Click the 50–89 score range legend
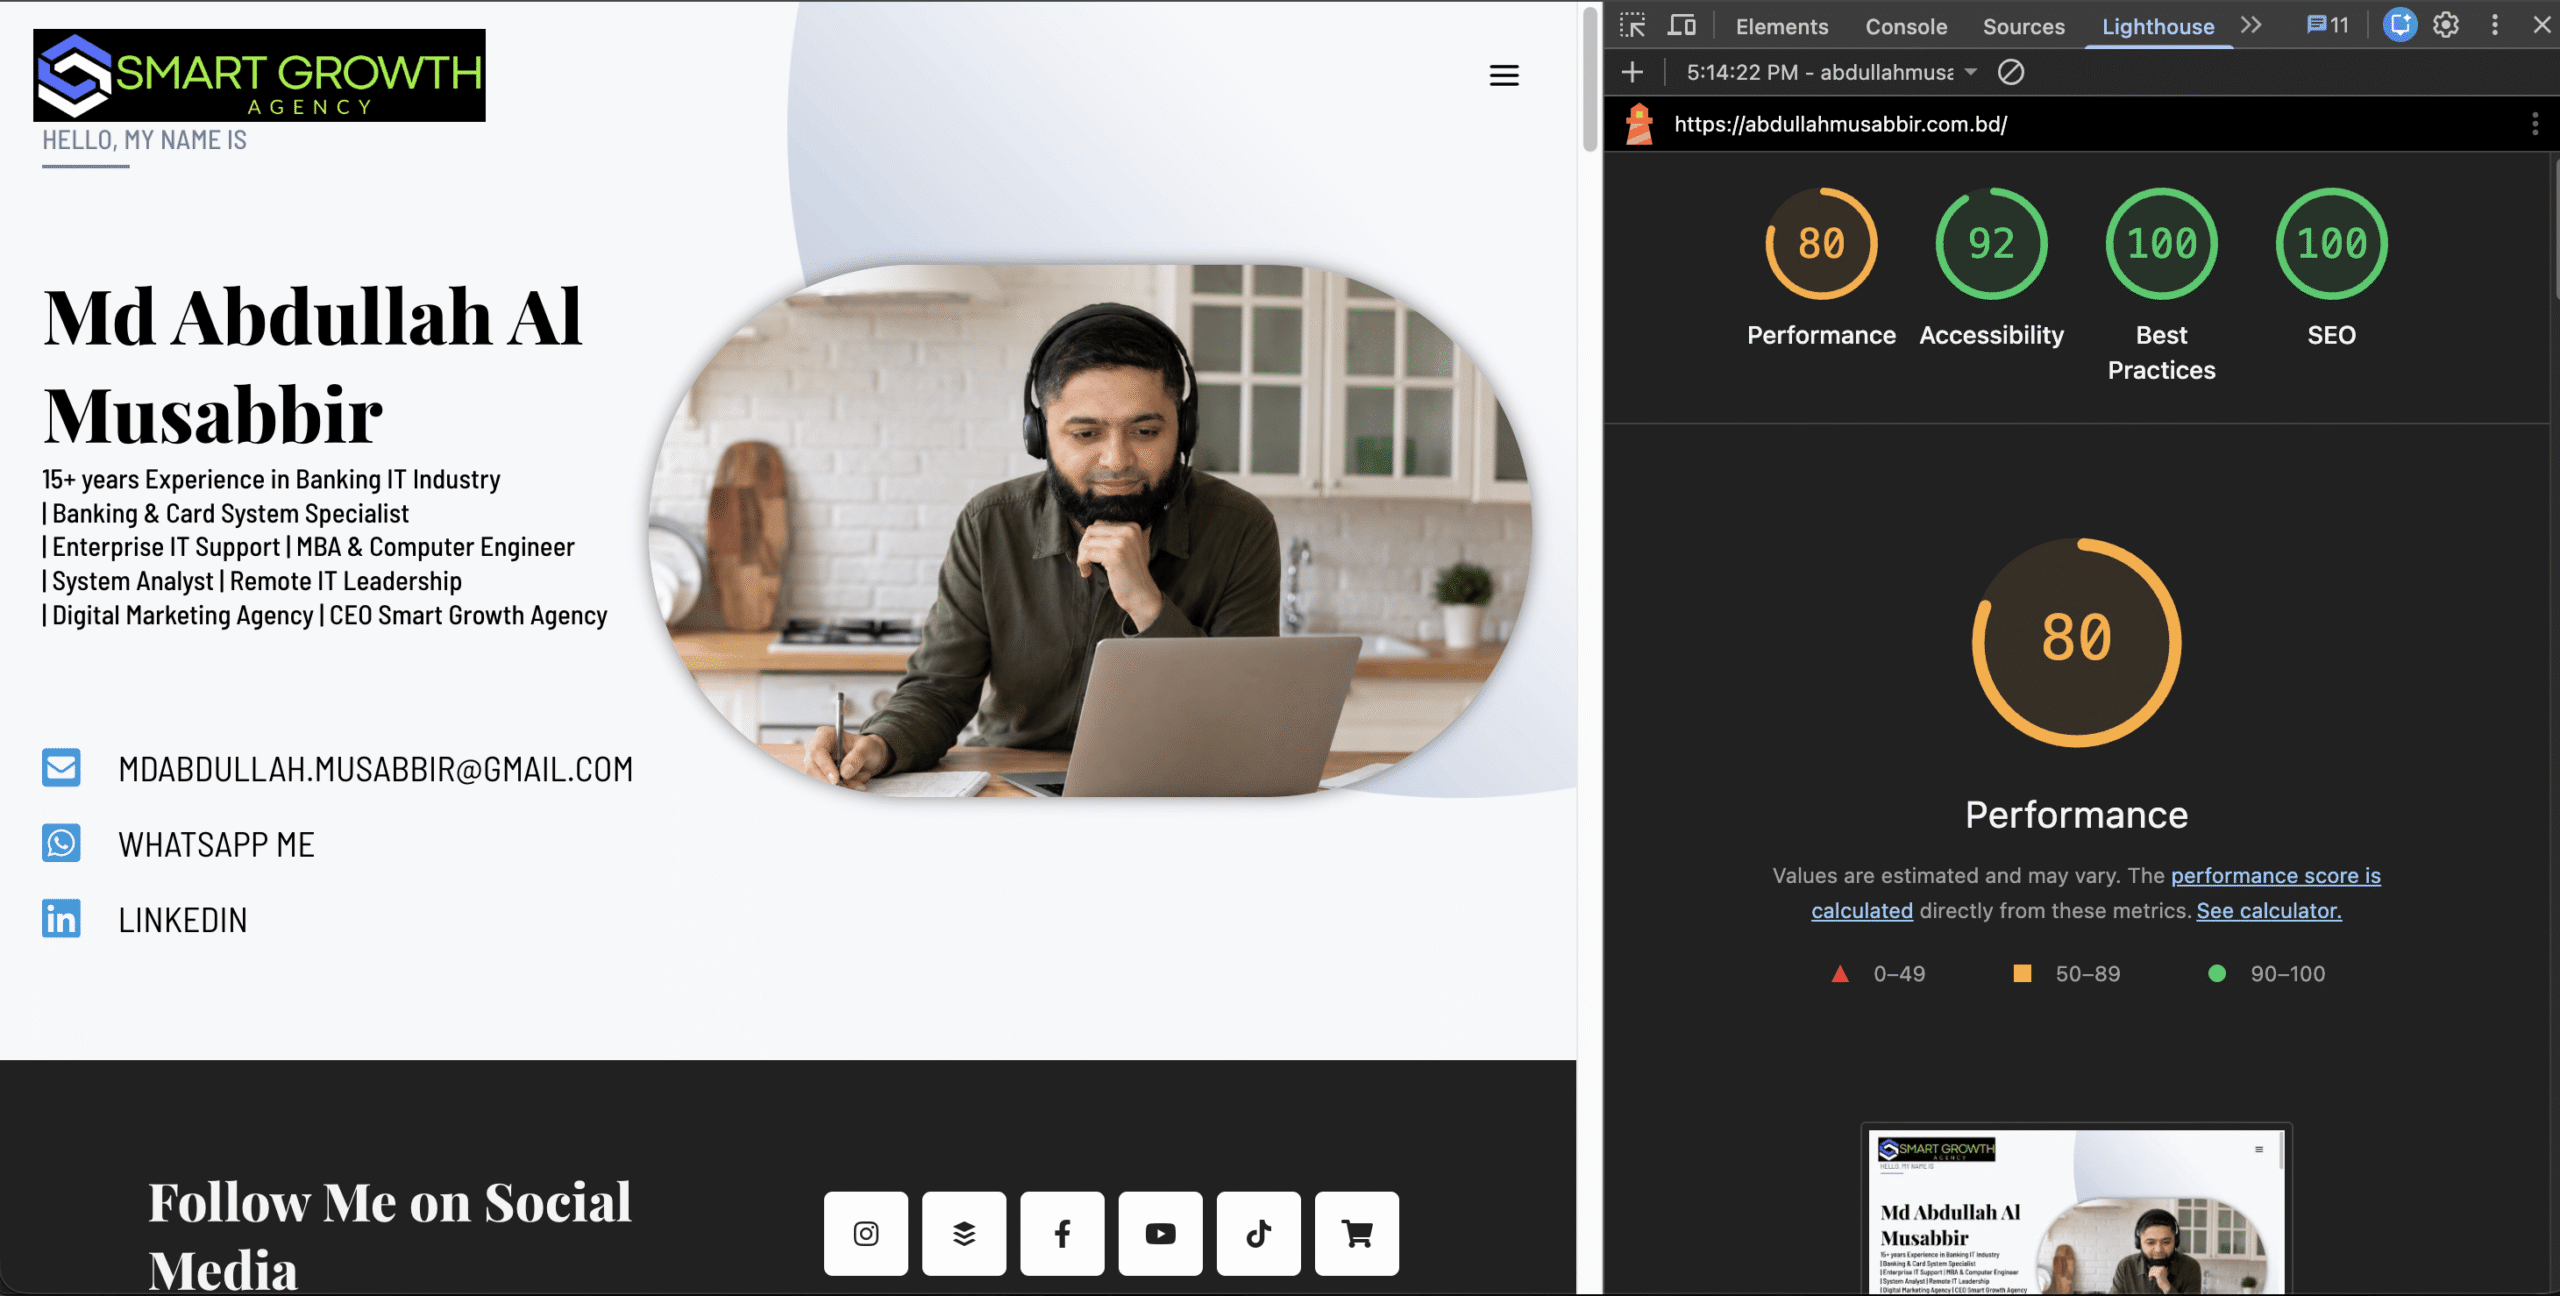 click(x=2066, y=974)
